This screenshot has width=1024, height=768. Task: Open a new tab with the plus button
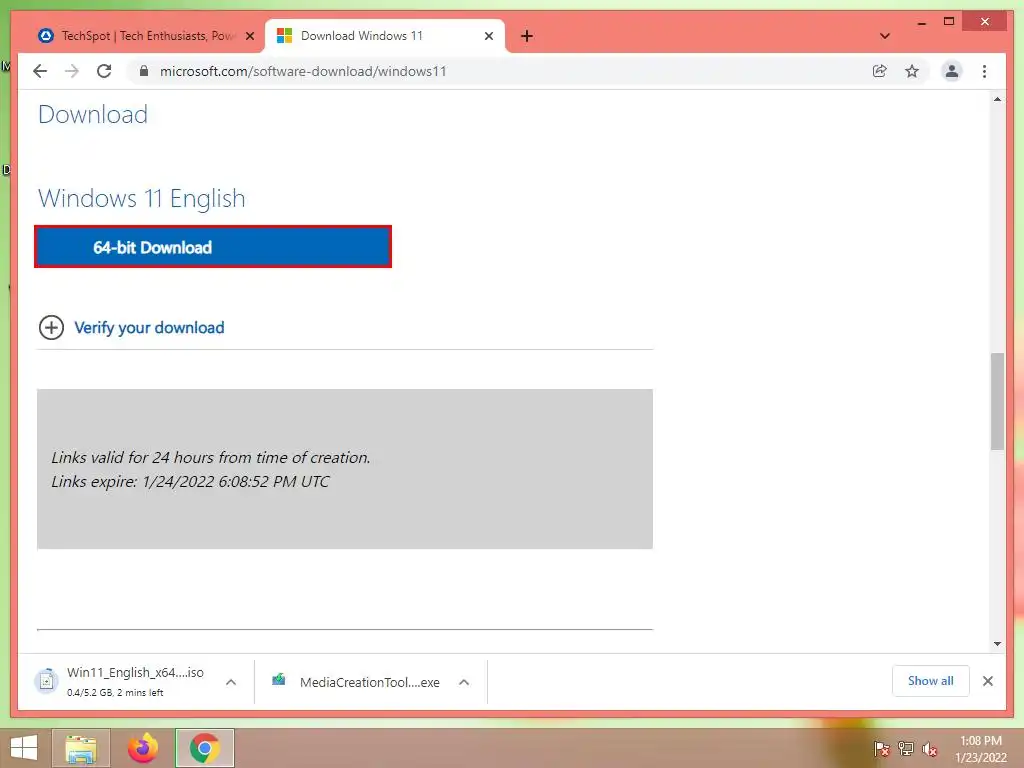click(527, 36)
